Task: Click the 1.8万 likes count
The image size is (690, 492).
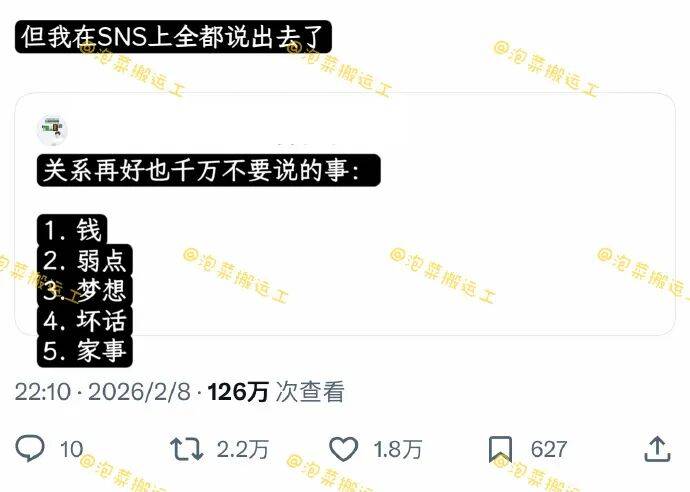Action: [397, 449]
